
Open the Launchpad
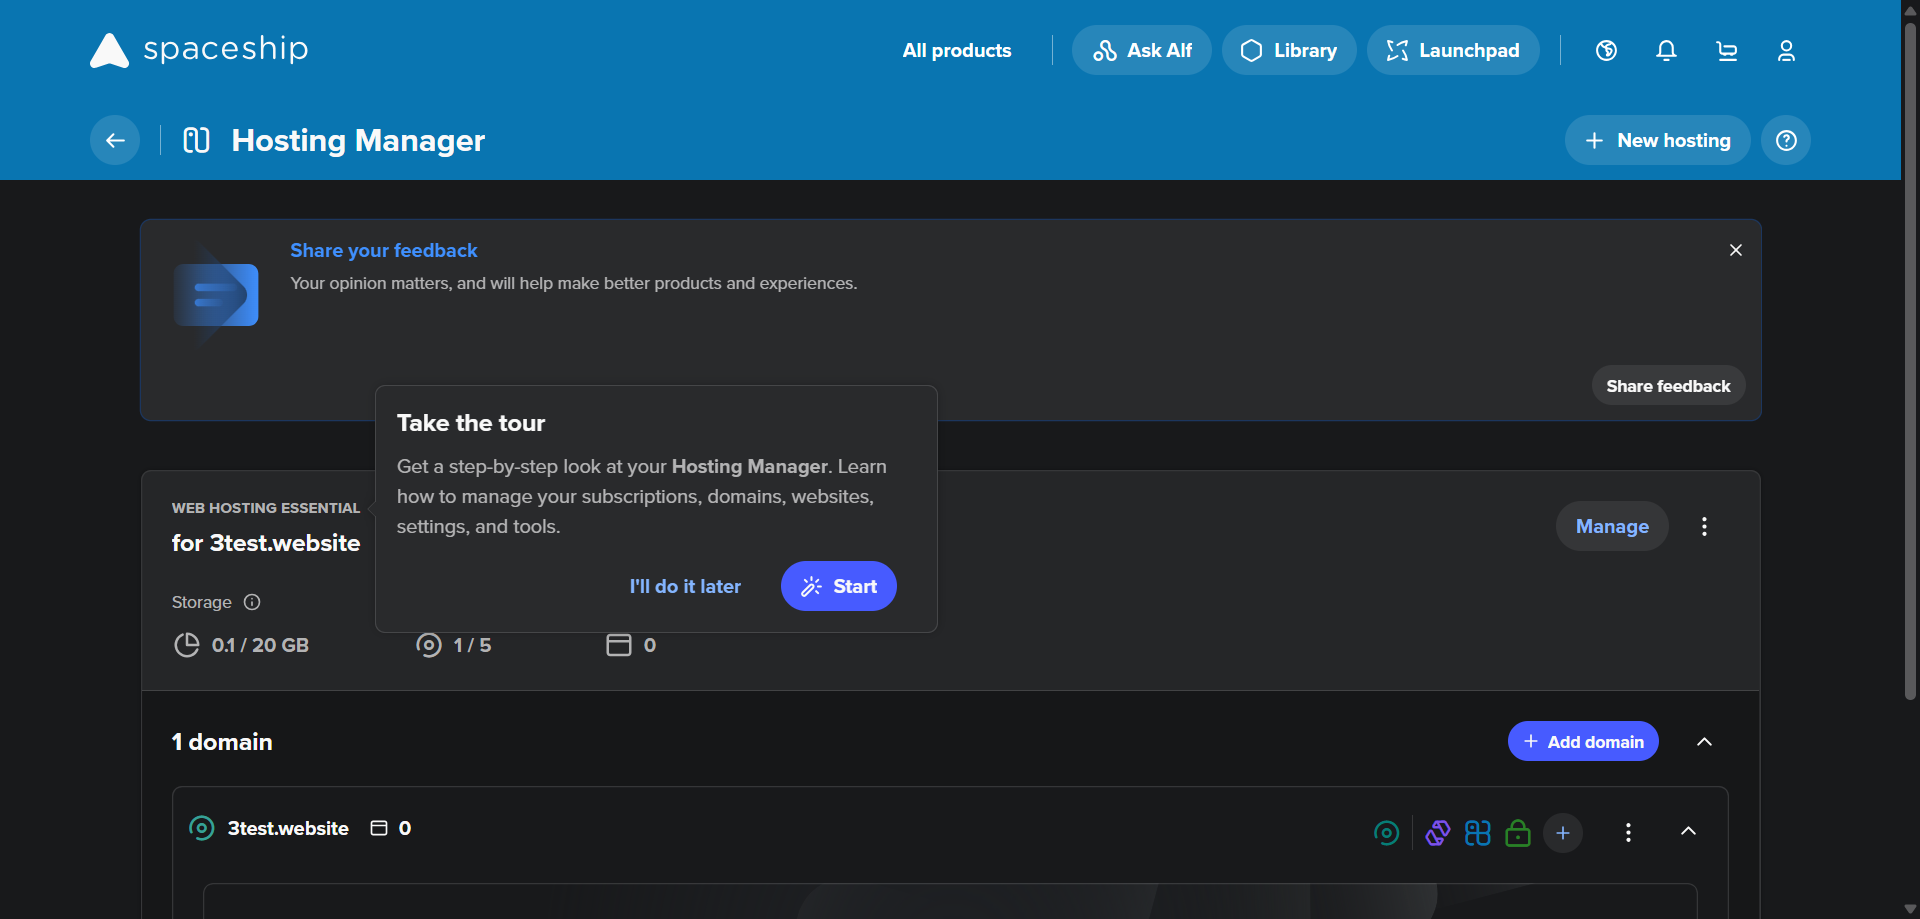1452,50
